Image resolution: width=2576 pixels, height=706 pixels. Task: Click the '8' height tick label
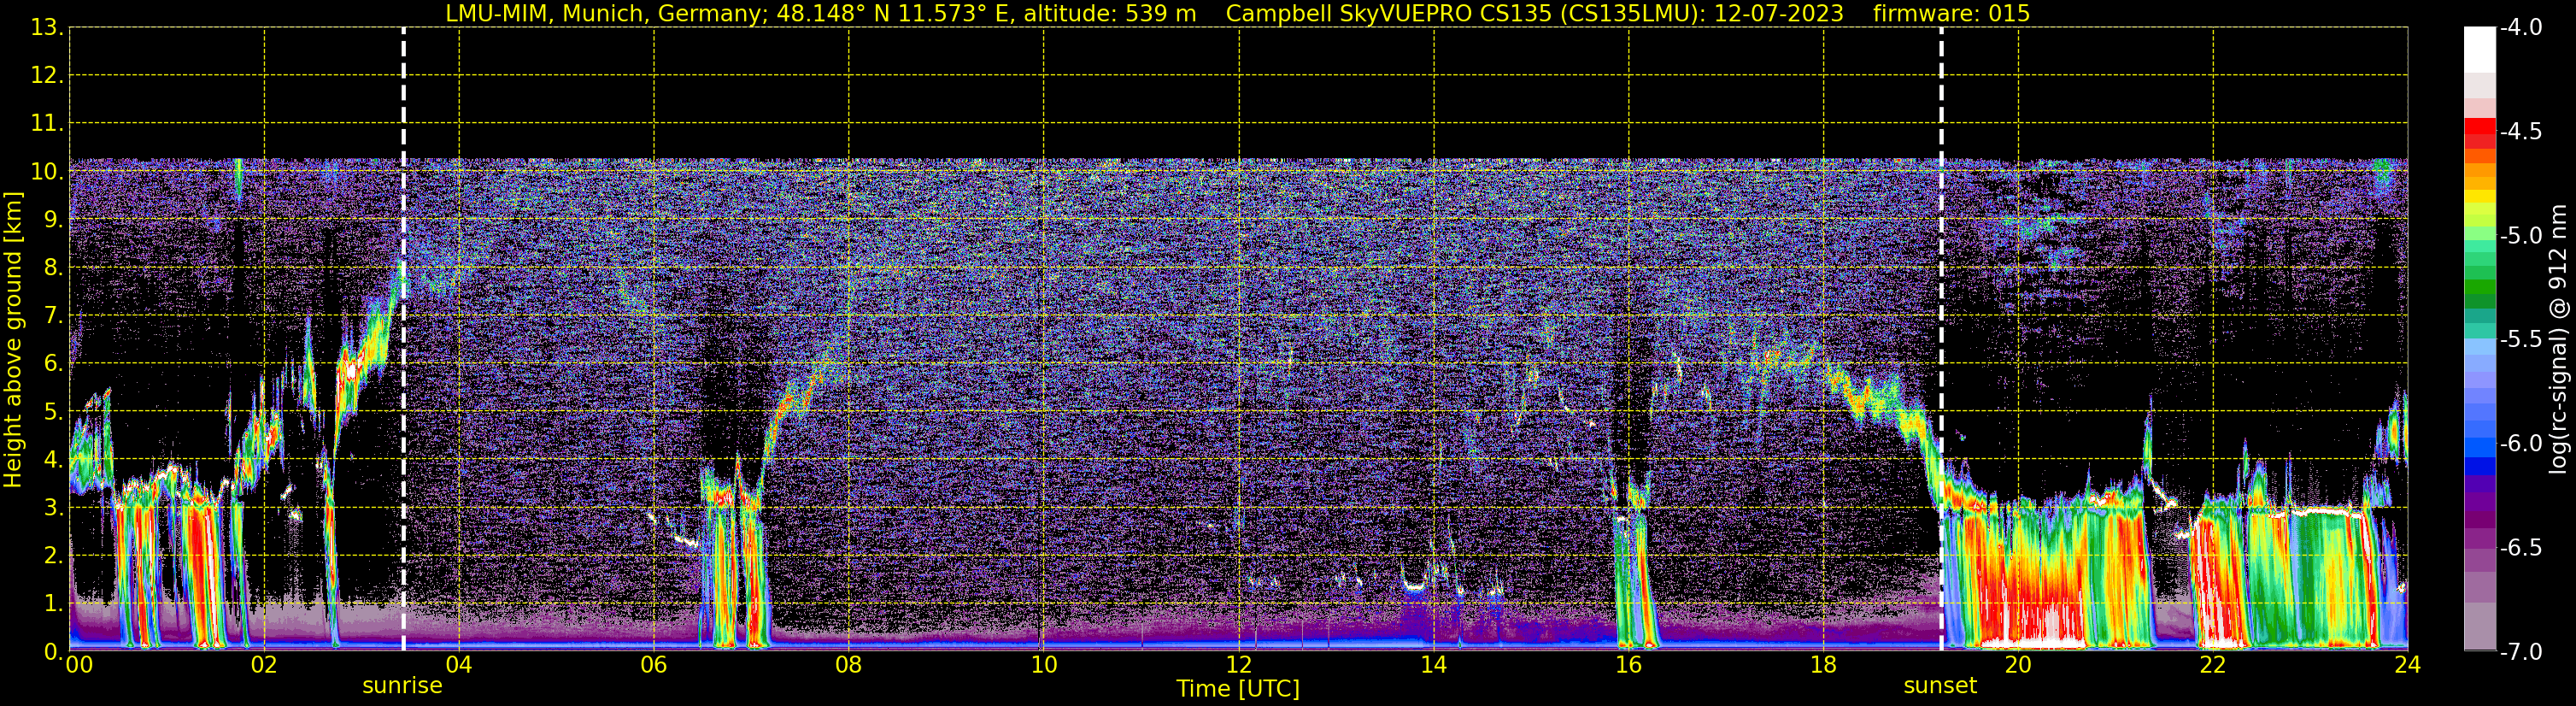[x=53, y=268]
